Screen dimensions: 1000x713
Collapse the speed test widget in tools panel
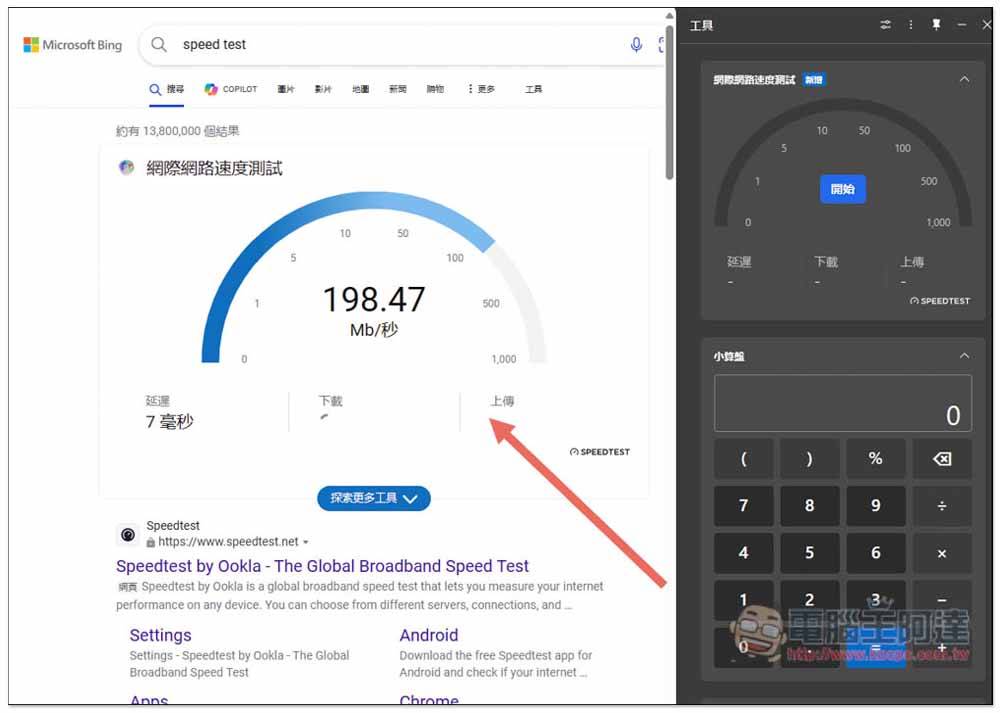point(964,80)
